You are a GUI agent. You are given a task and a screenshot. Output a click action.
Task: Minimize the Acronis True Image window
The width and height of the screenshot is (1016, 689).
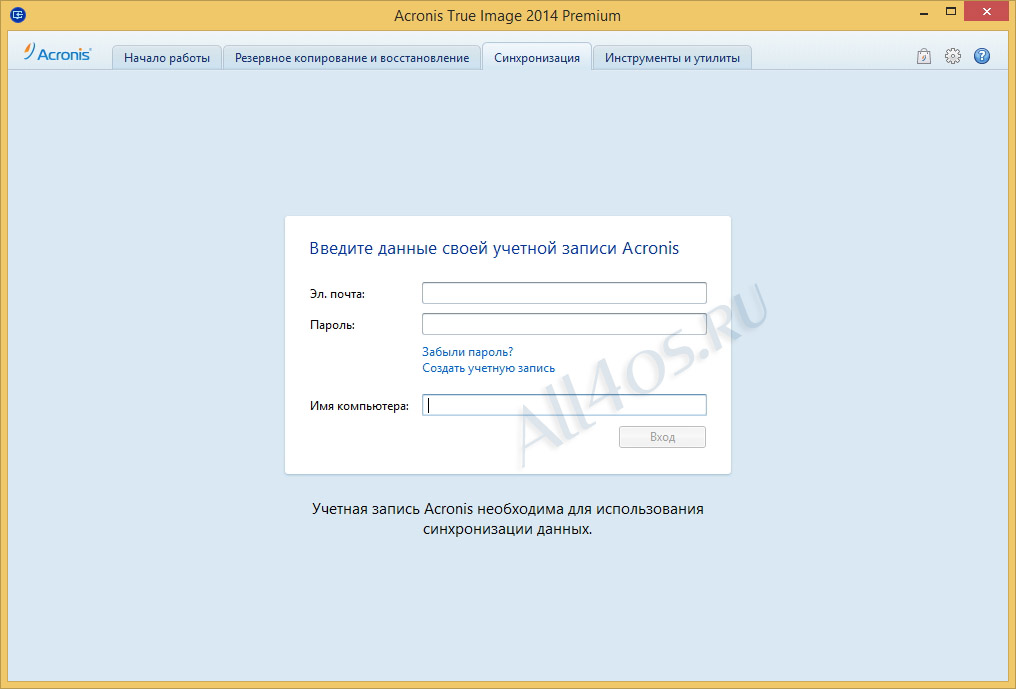[x=923, y=12]
